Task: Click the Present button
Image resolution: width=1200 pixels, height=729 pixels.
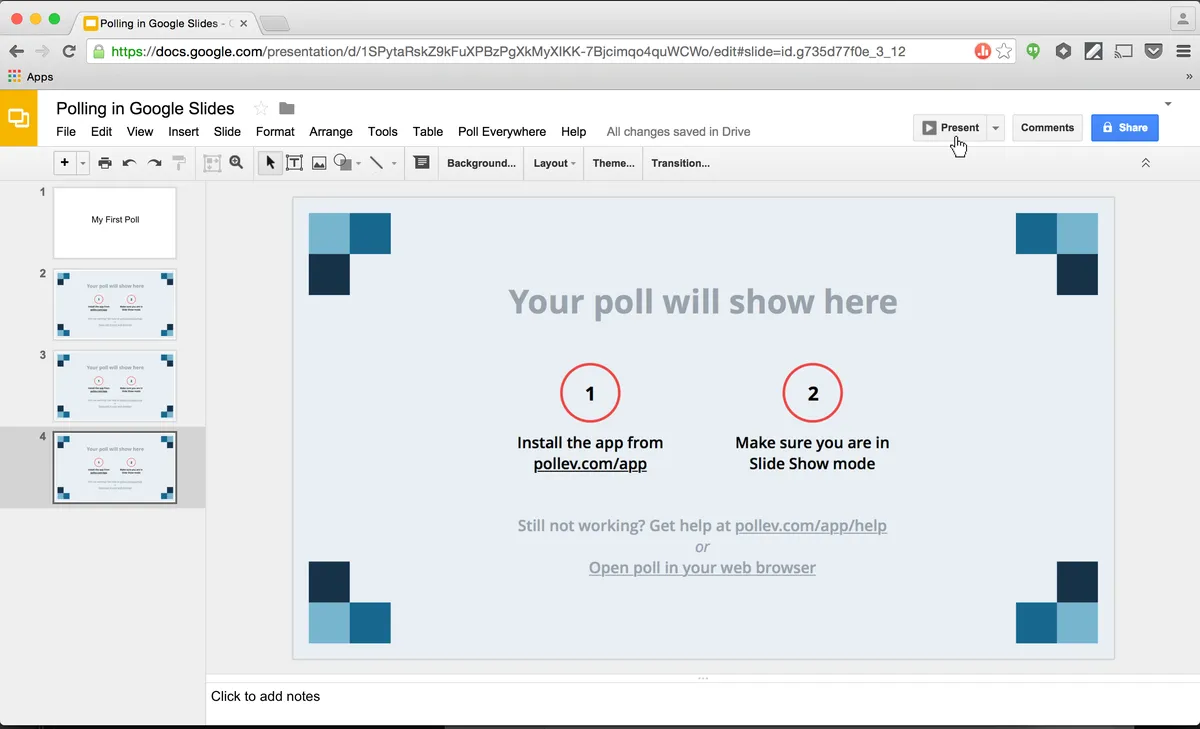Action: point(950,128)
